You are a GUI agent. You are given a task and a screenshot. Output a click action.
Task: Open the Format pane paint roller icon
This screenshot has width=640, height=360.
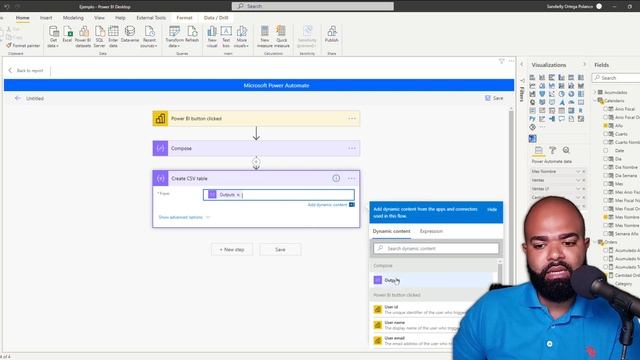552,150
